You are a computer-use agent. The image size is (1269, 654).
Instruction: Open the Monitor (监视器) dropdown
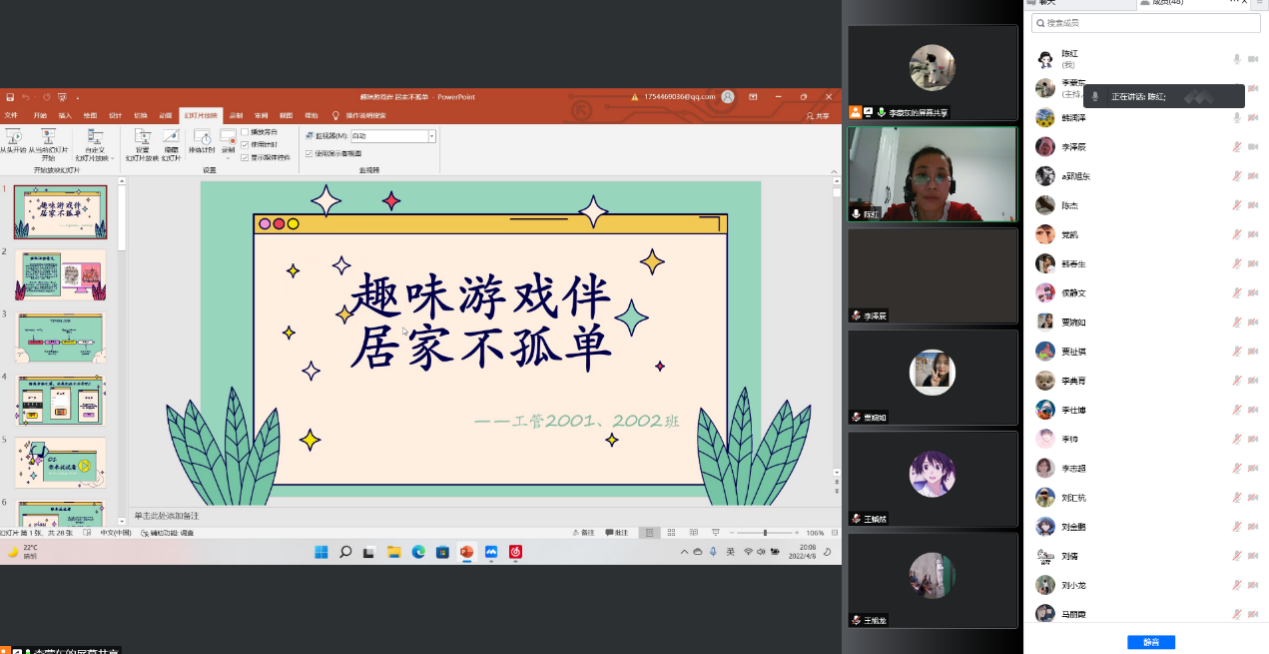[432, 136]
